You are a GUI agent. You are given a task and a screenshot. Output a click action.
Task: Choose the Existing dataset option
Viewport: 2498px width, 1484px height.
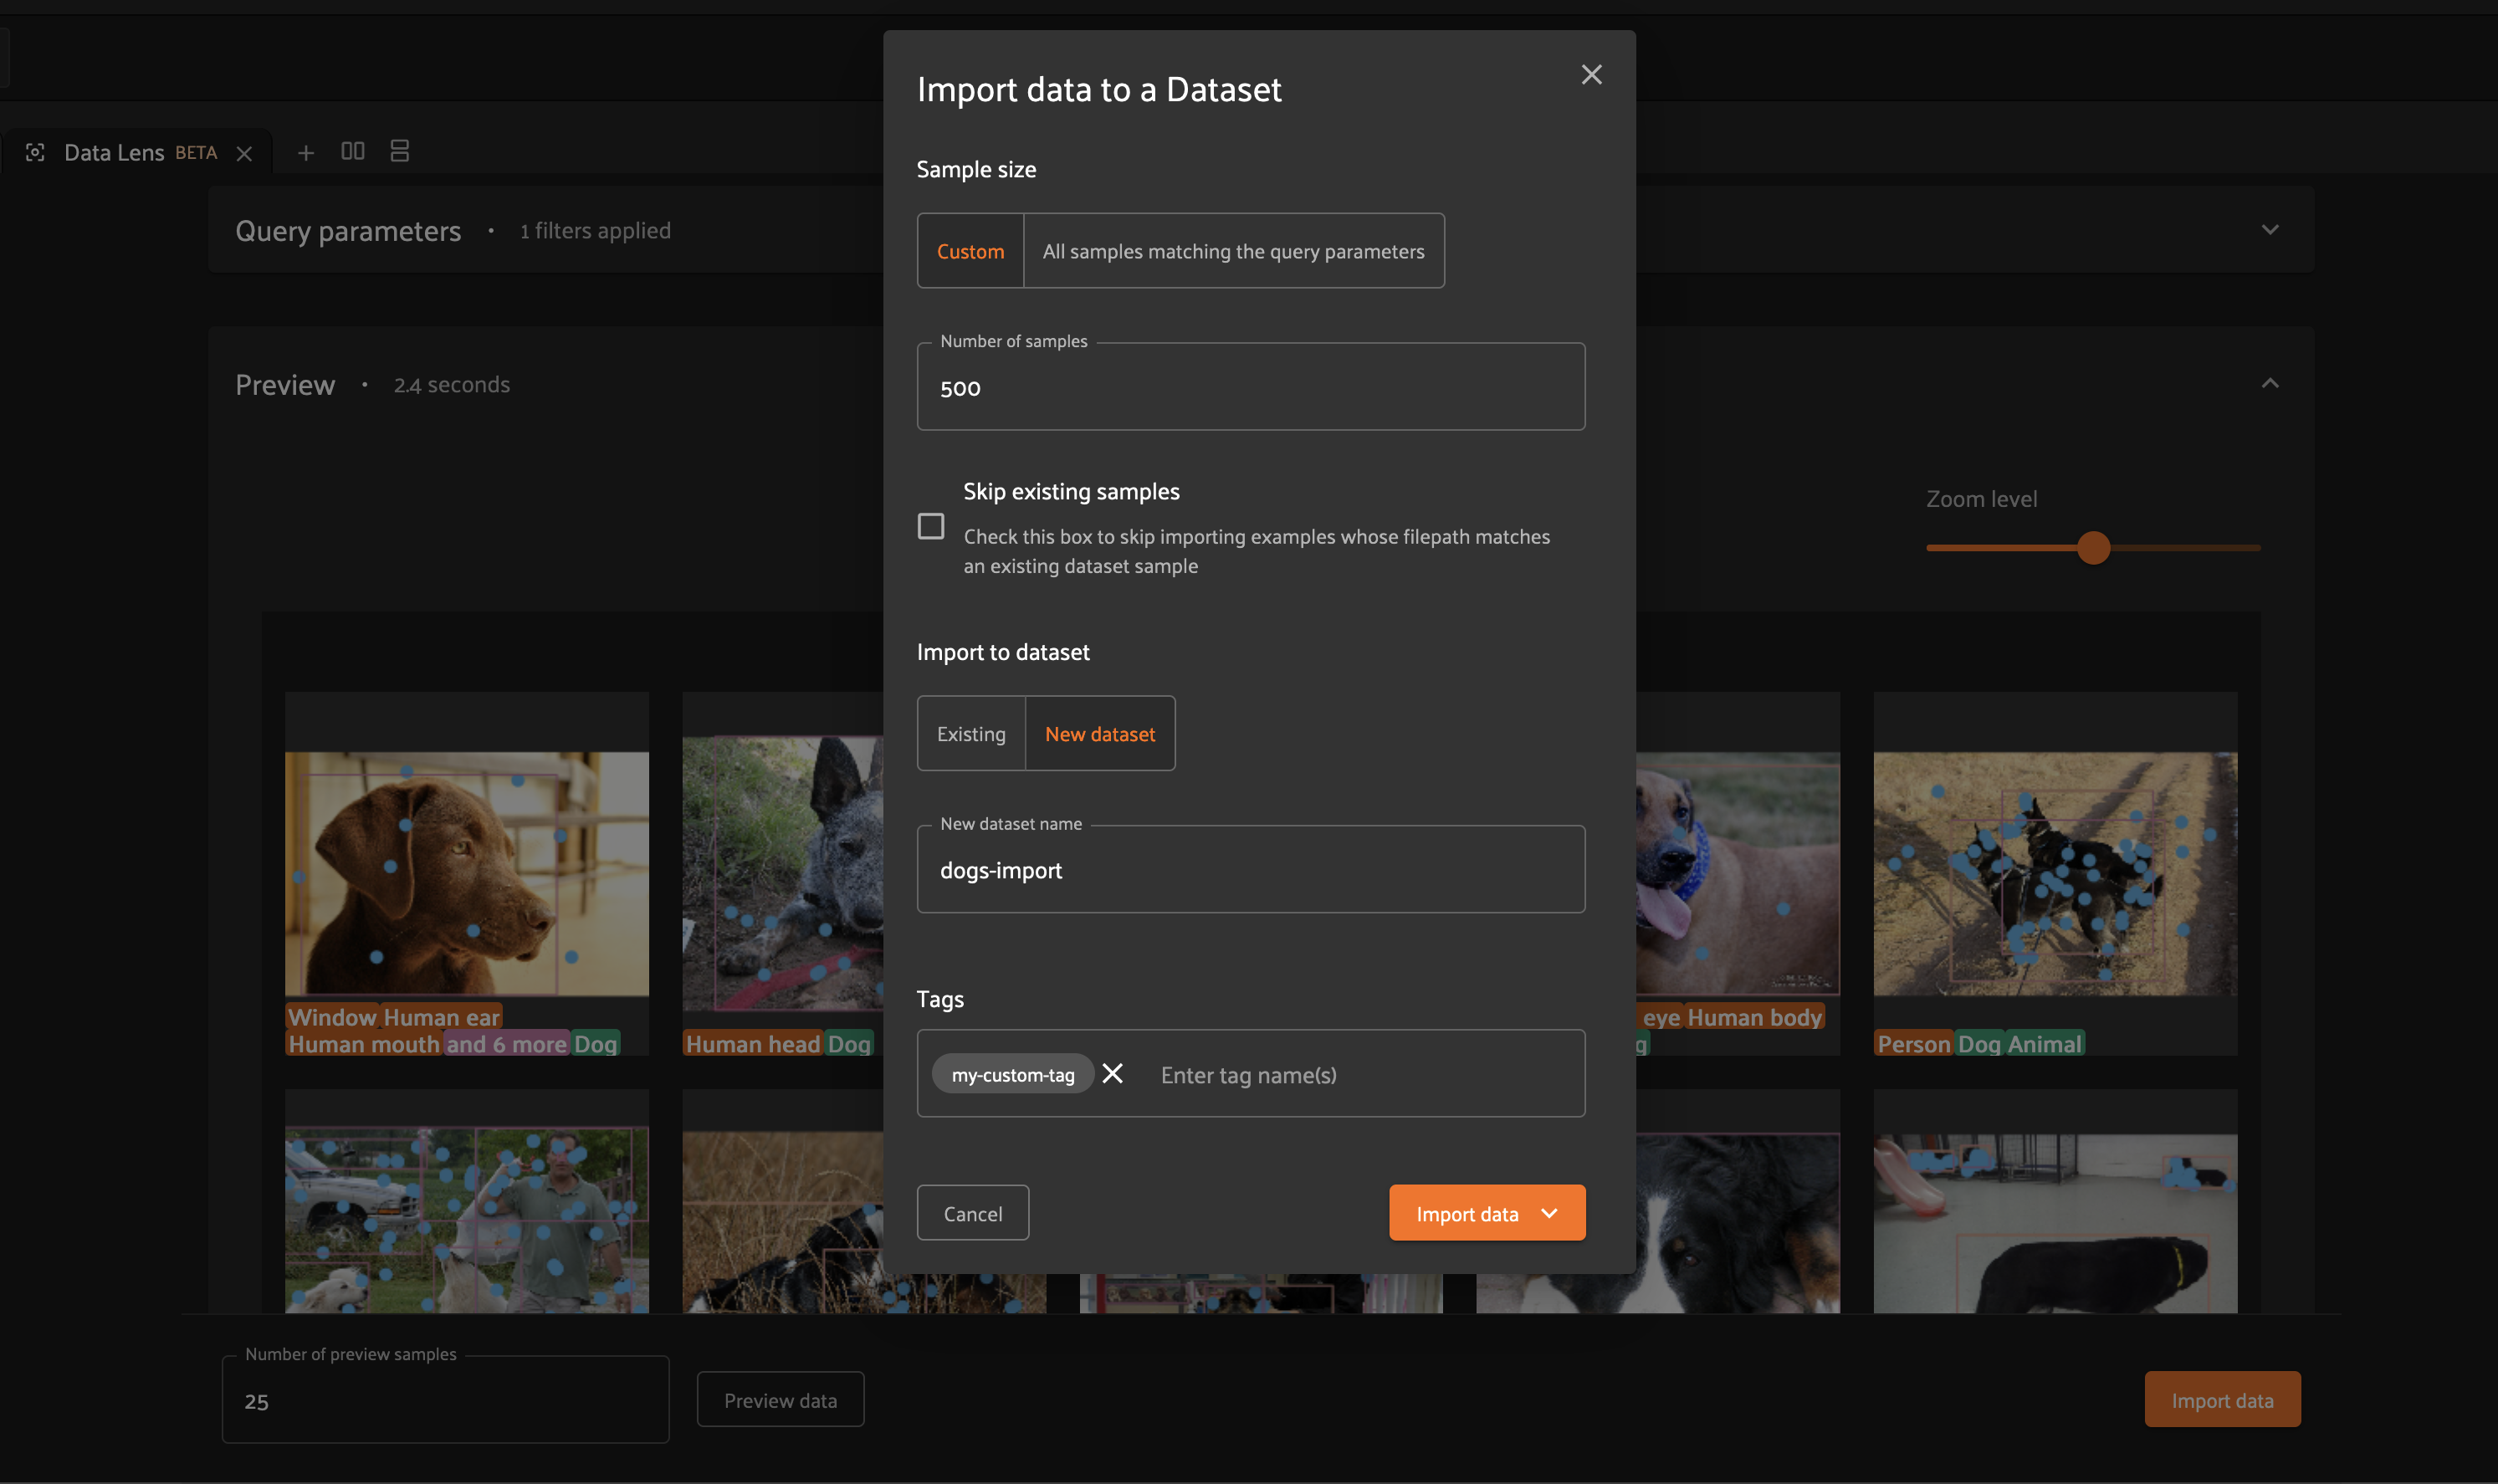point(971,734)
